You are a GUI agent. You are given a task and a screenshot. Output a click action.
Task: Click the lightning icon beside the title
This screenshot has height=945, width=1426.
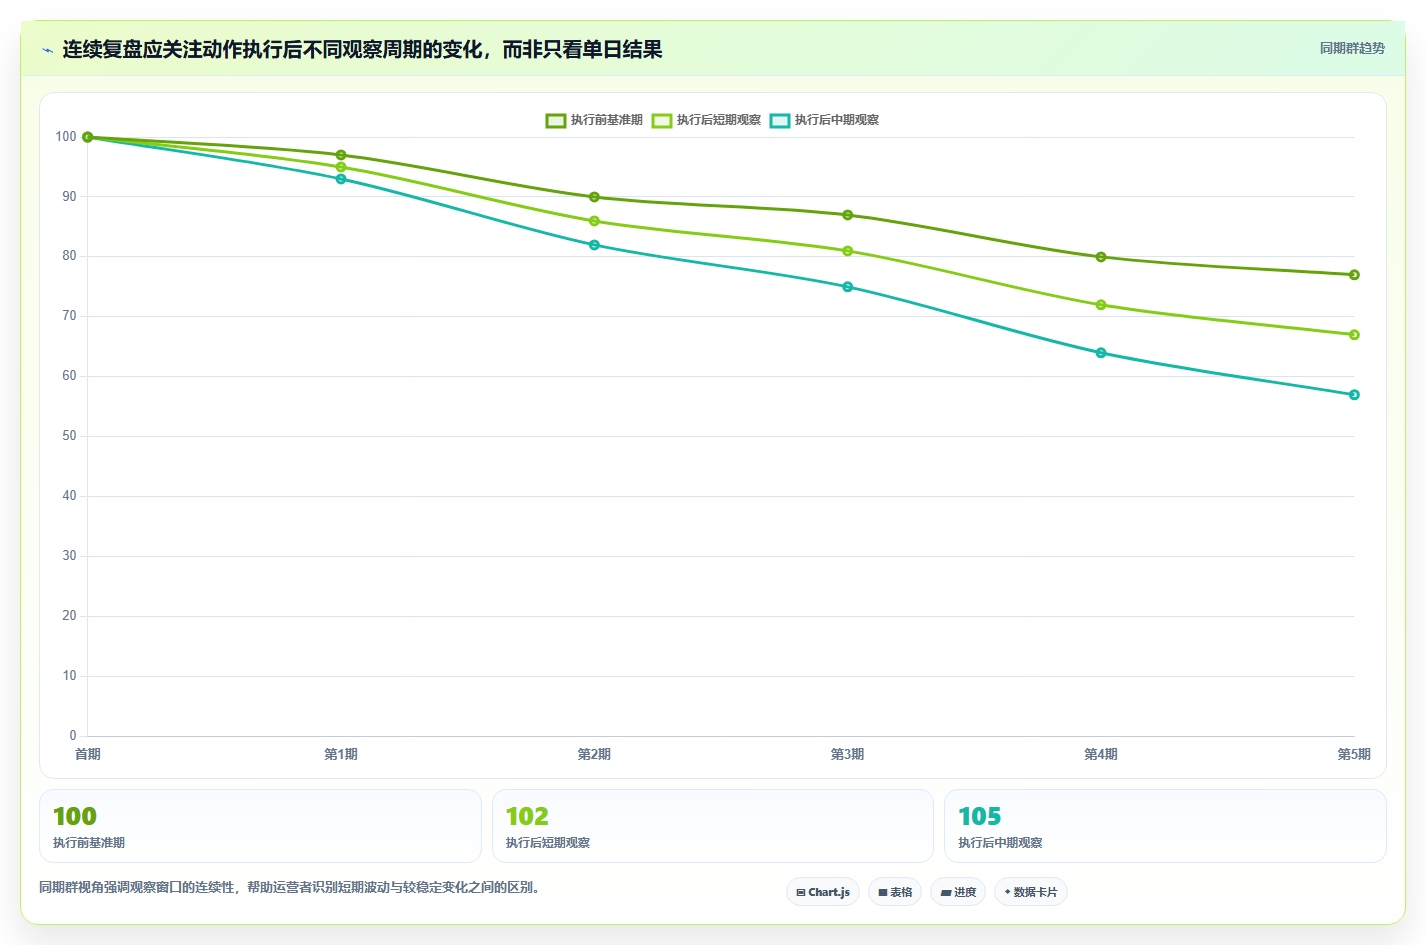(x=47, y=50)
